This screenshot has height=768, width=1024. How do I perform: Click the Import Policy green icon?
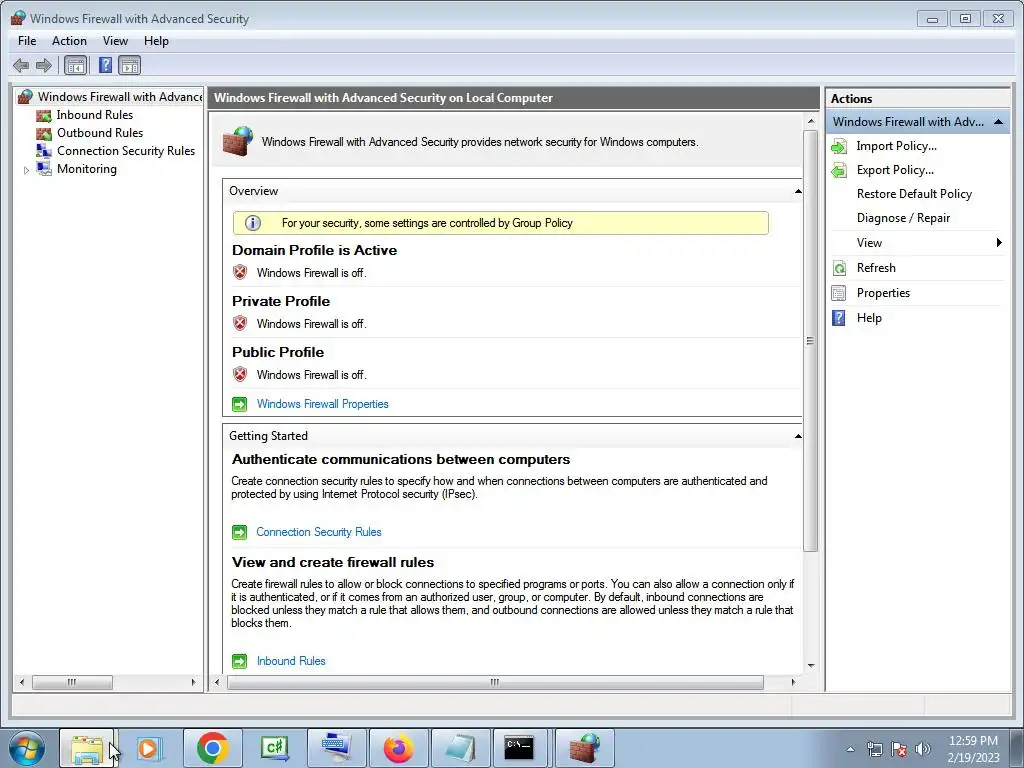point(839,146)
